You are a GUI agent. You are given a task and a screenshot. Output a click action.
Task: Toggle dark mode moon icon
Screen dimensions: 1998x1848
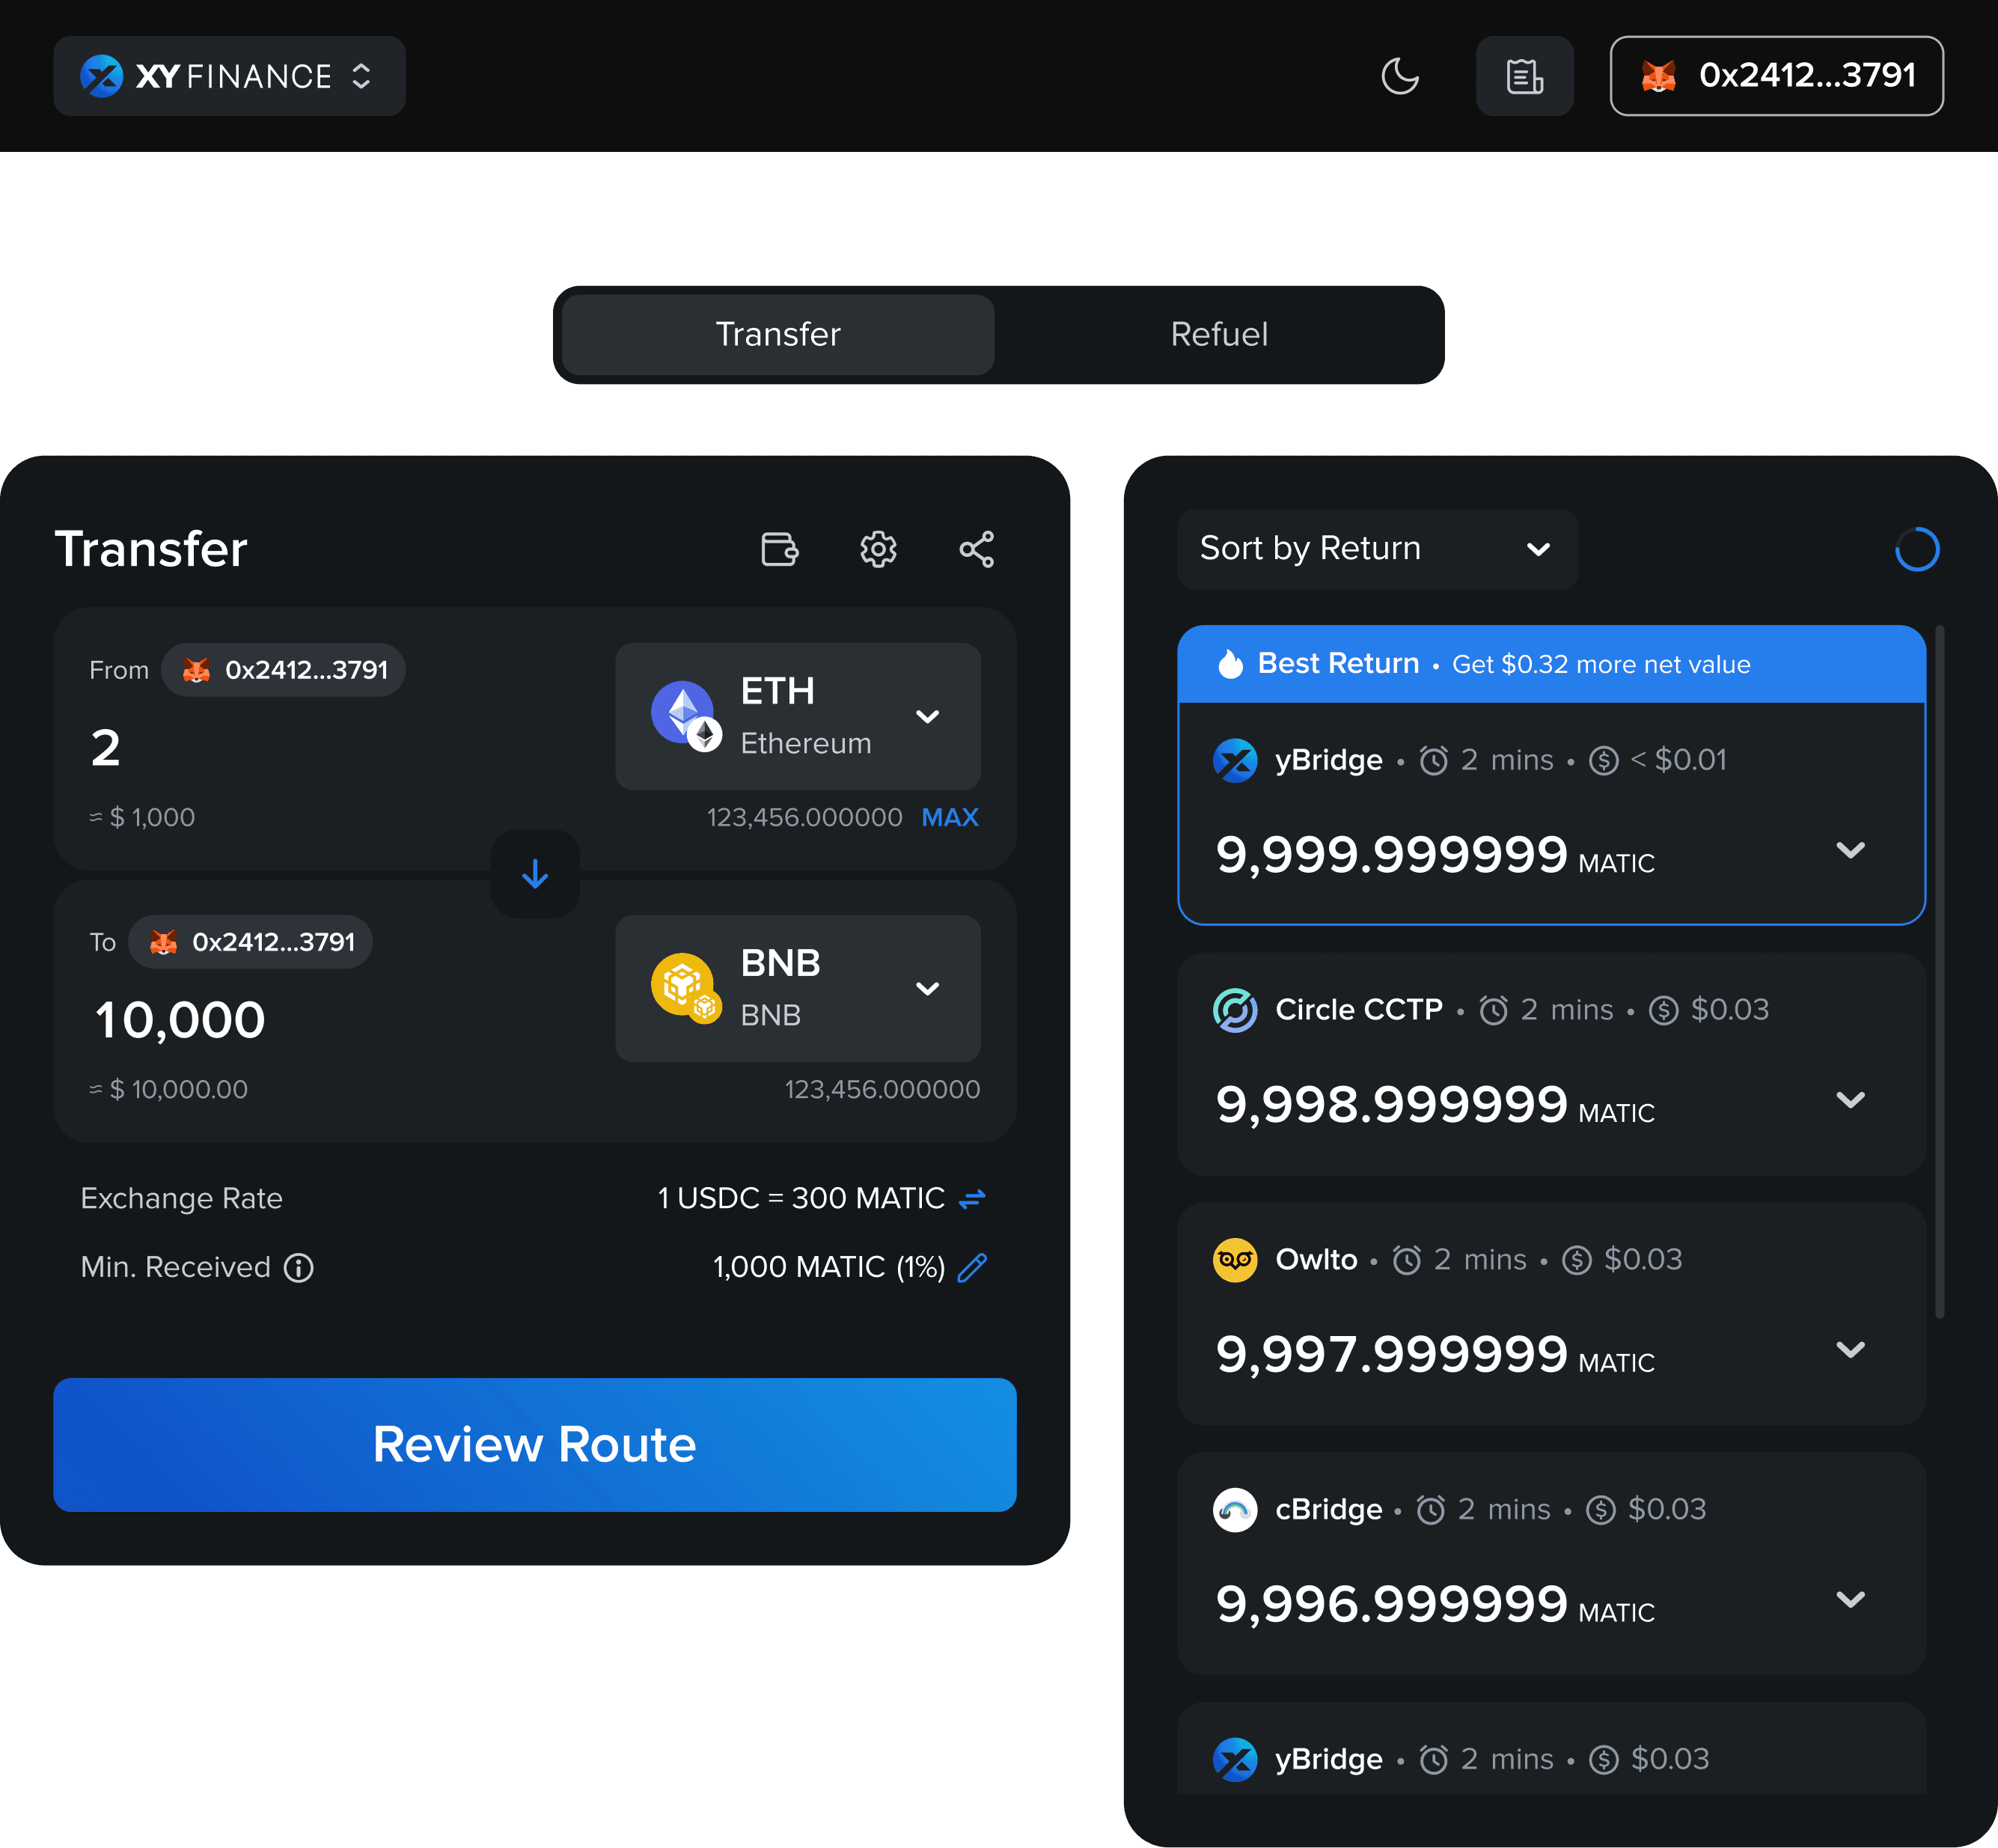pos(1399,76)
